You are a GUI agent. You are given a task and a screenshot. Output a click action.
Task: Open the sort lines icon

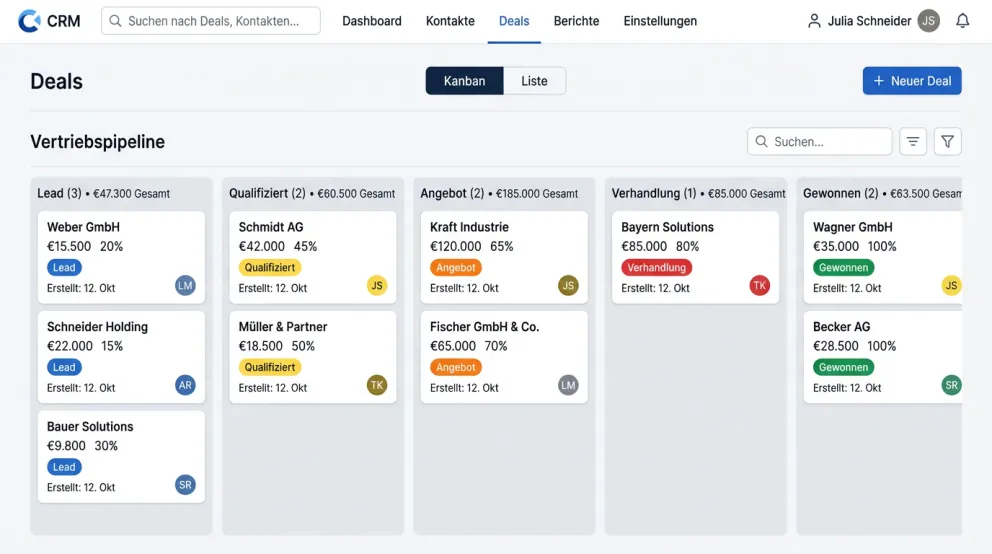pos(913,142)
